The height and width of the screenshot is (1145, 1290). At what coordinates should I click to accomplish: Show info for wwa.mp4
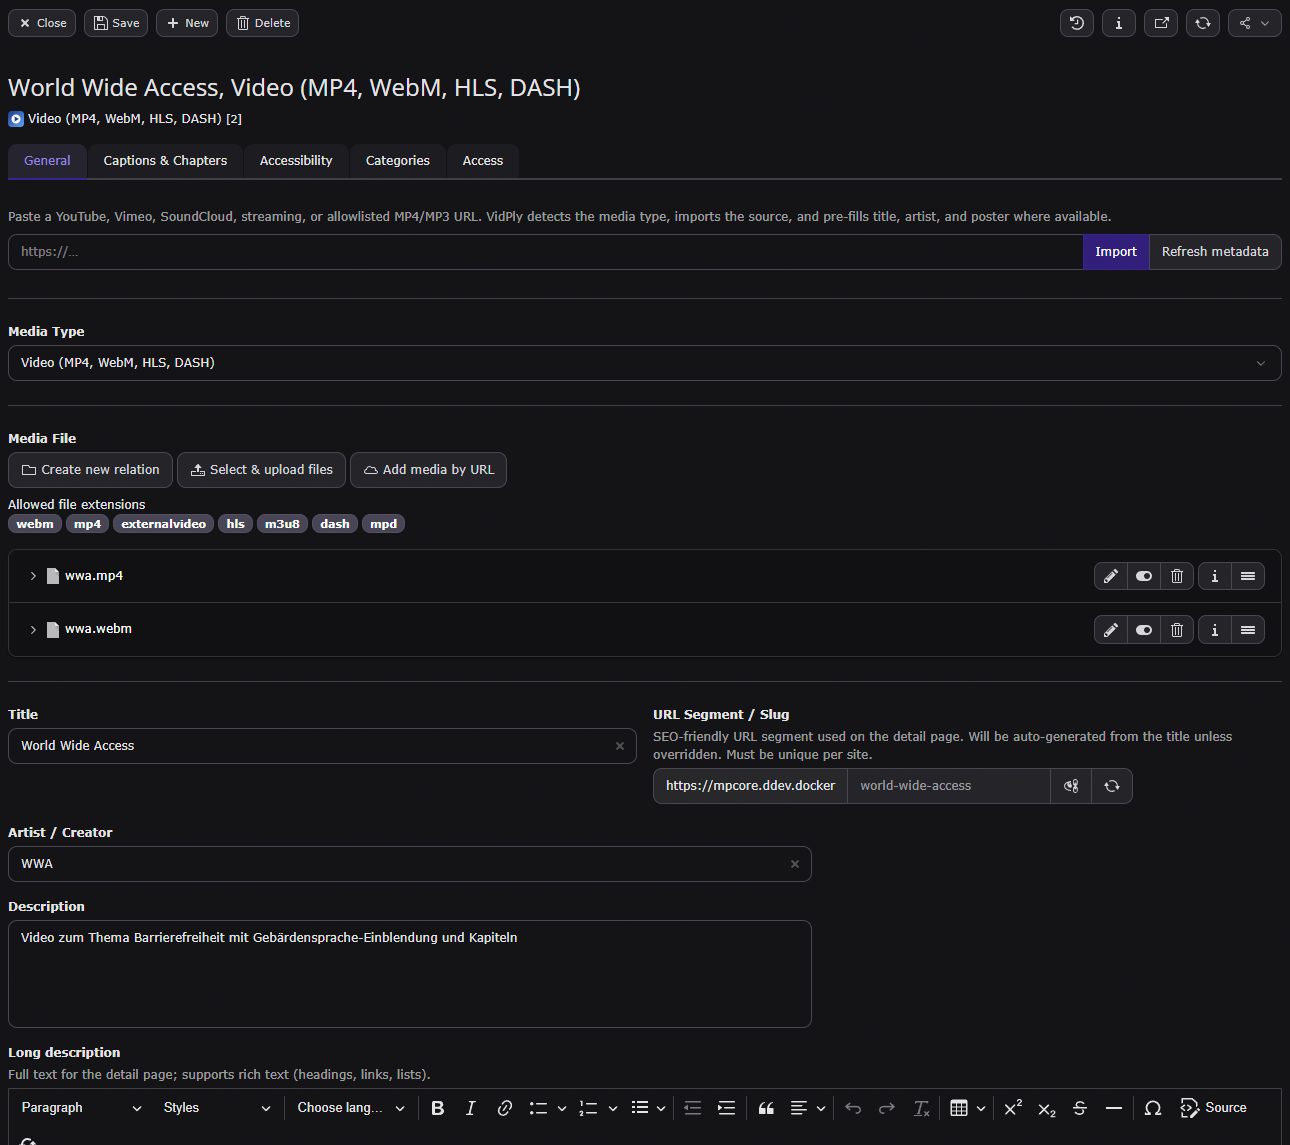1215,576
